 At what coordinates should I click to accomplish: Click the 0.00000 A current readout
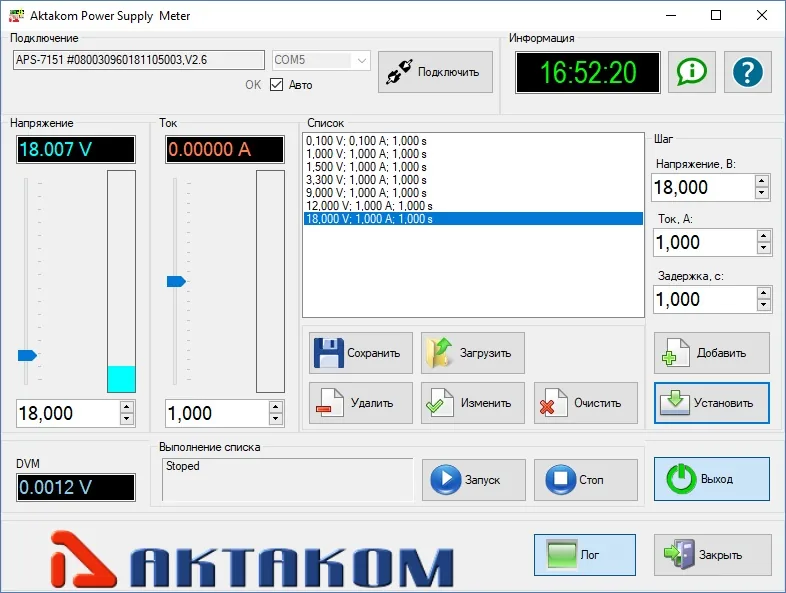click(x=225, y=149)
